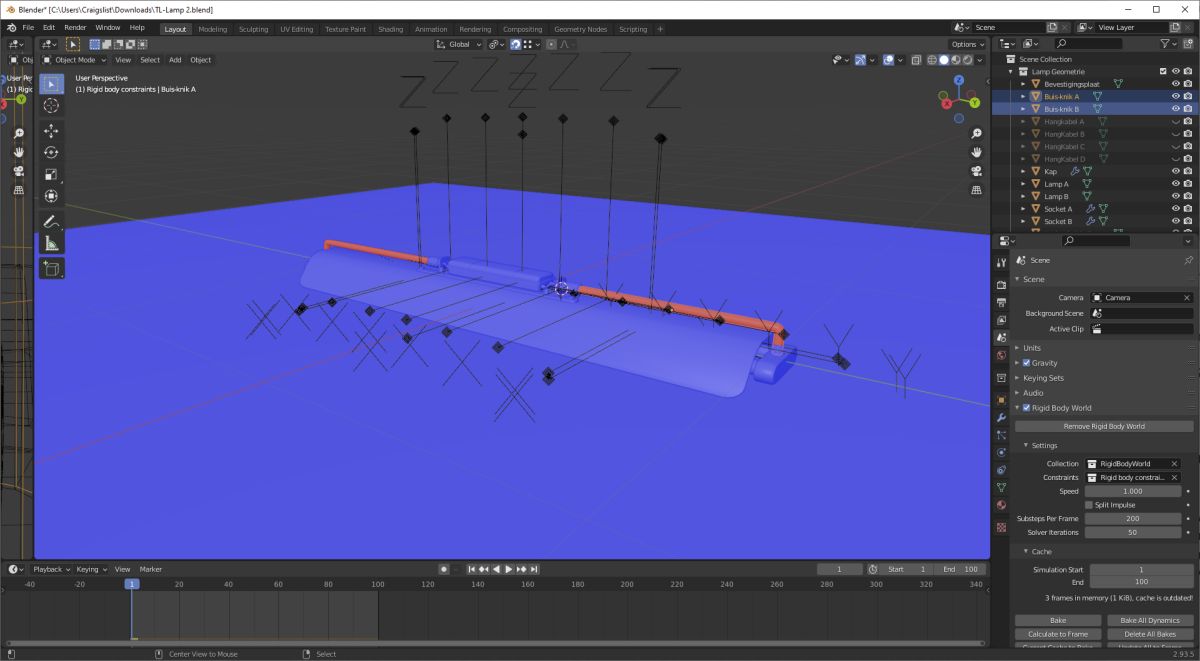Open the File menu
Viewport: 1200px width, 661px height.
(28, 27)
